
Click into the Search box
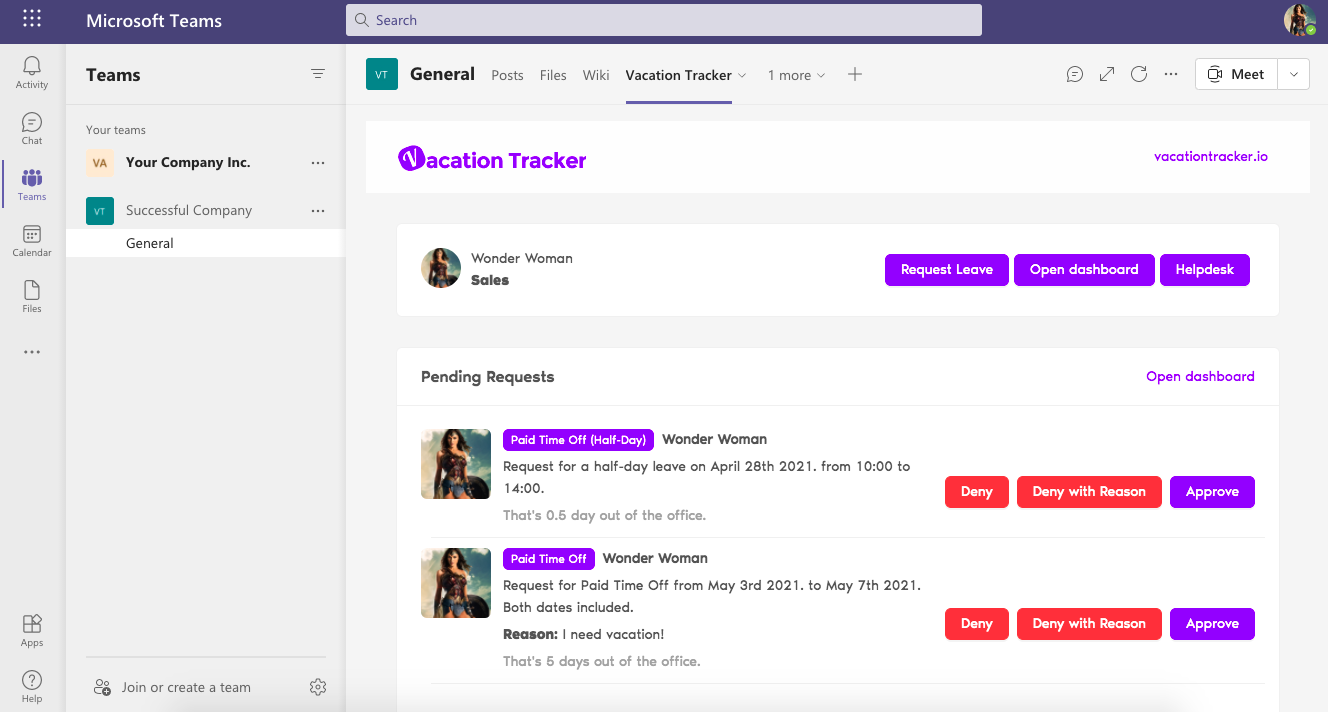pos(664,20)
